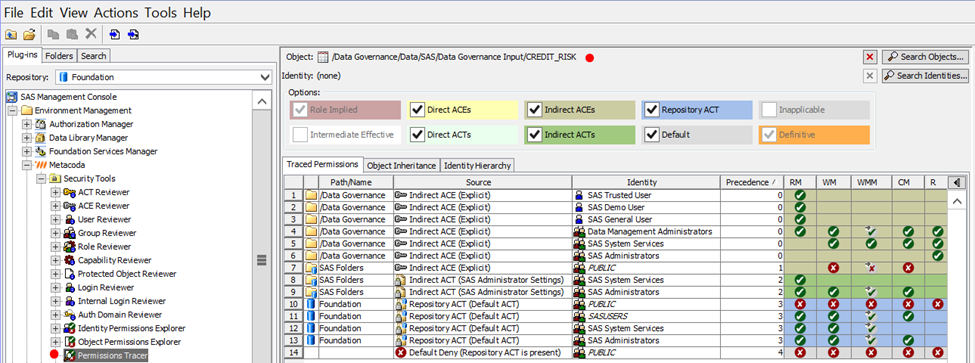This screenshot has height=363, width=975.
Task: Sort by the Identity column header
Action: [x=647, y=182]
